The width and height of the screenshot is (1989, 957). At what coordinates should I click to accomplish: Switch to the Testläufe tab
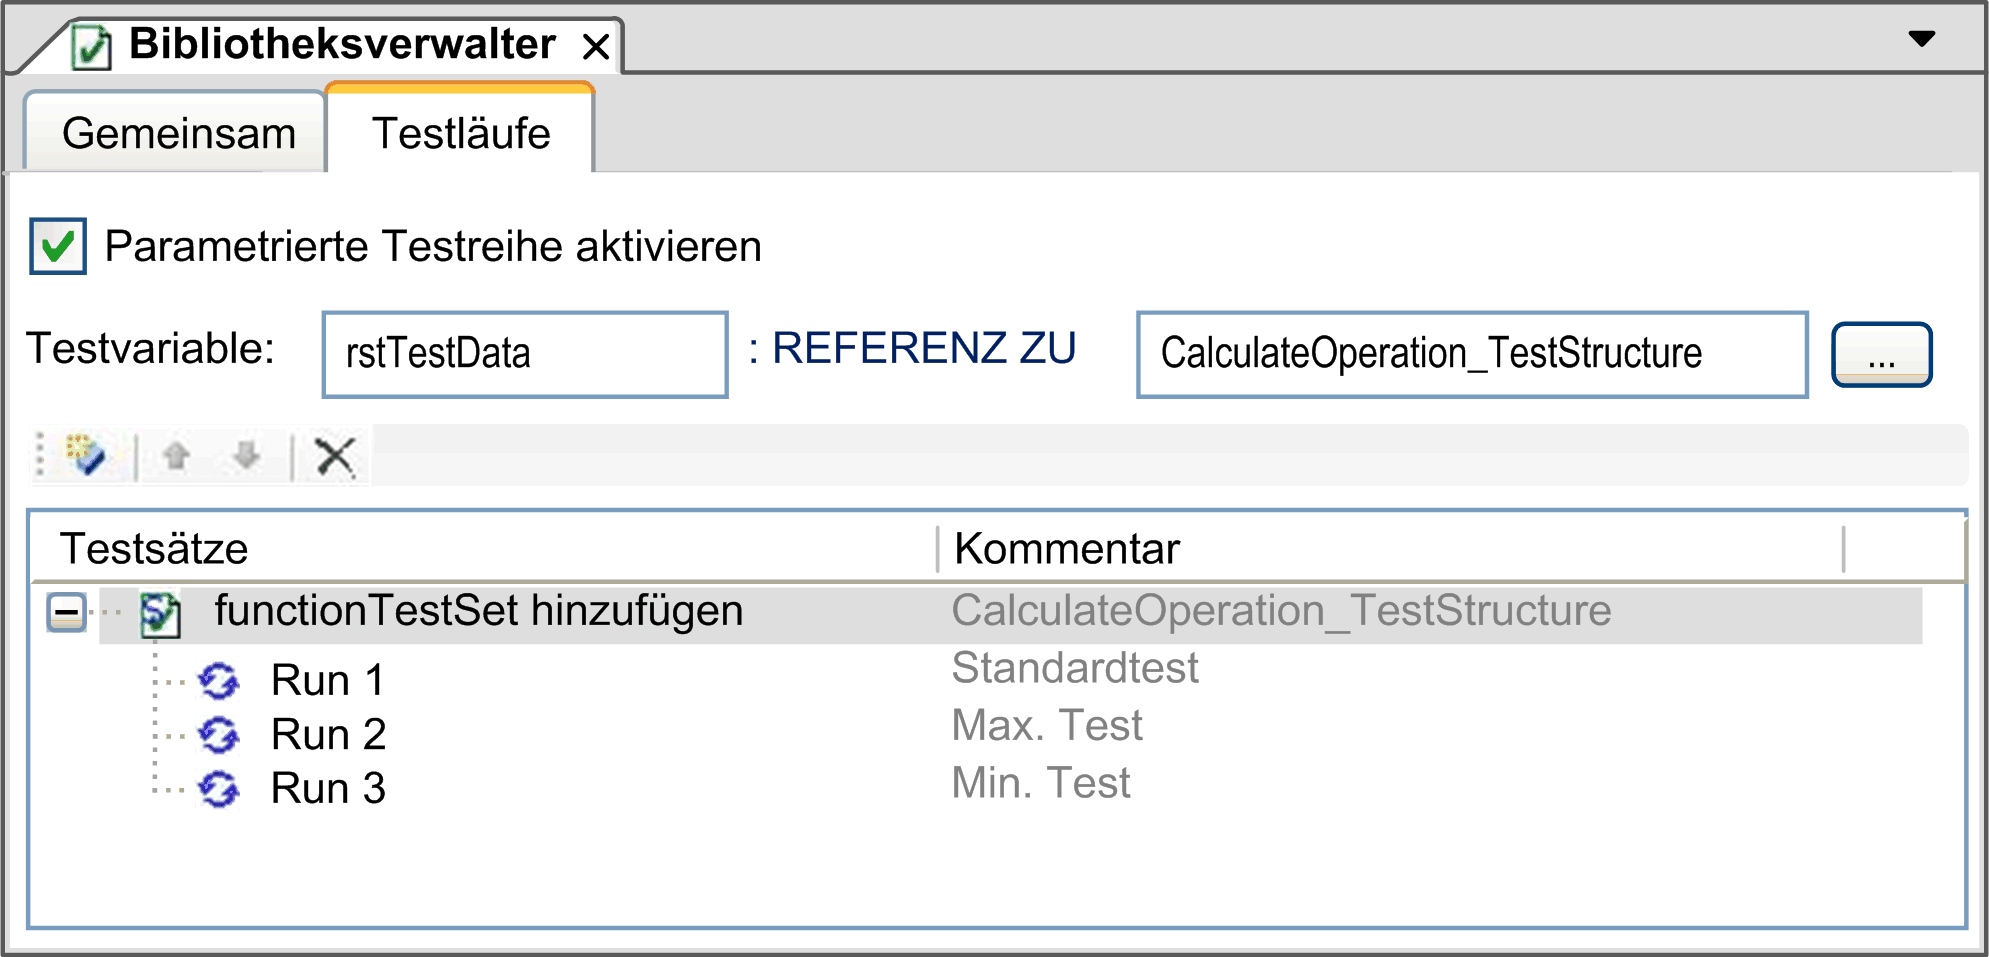tap(460, 131)
